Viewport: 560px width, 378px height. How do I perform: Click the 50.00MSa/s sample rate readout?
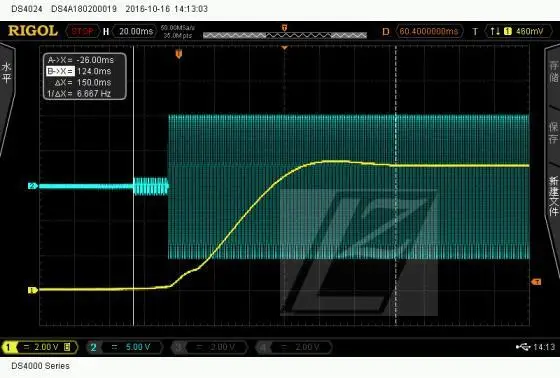[178, 28]
